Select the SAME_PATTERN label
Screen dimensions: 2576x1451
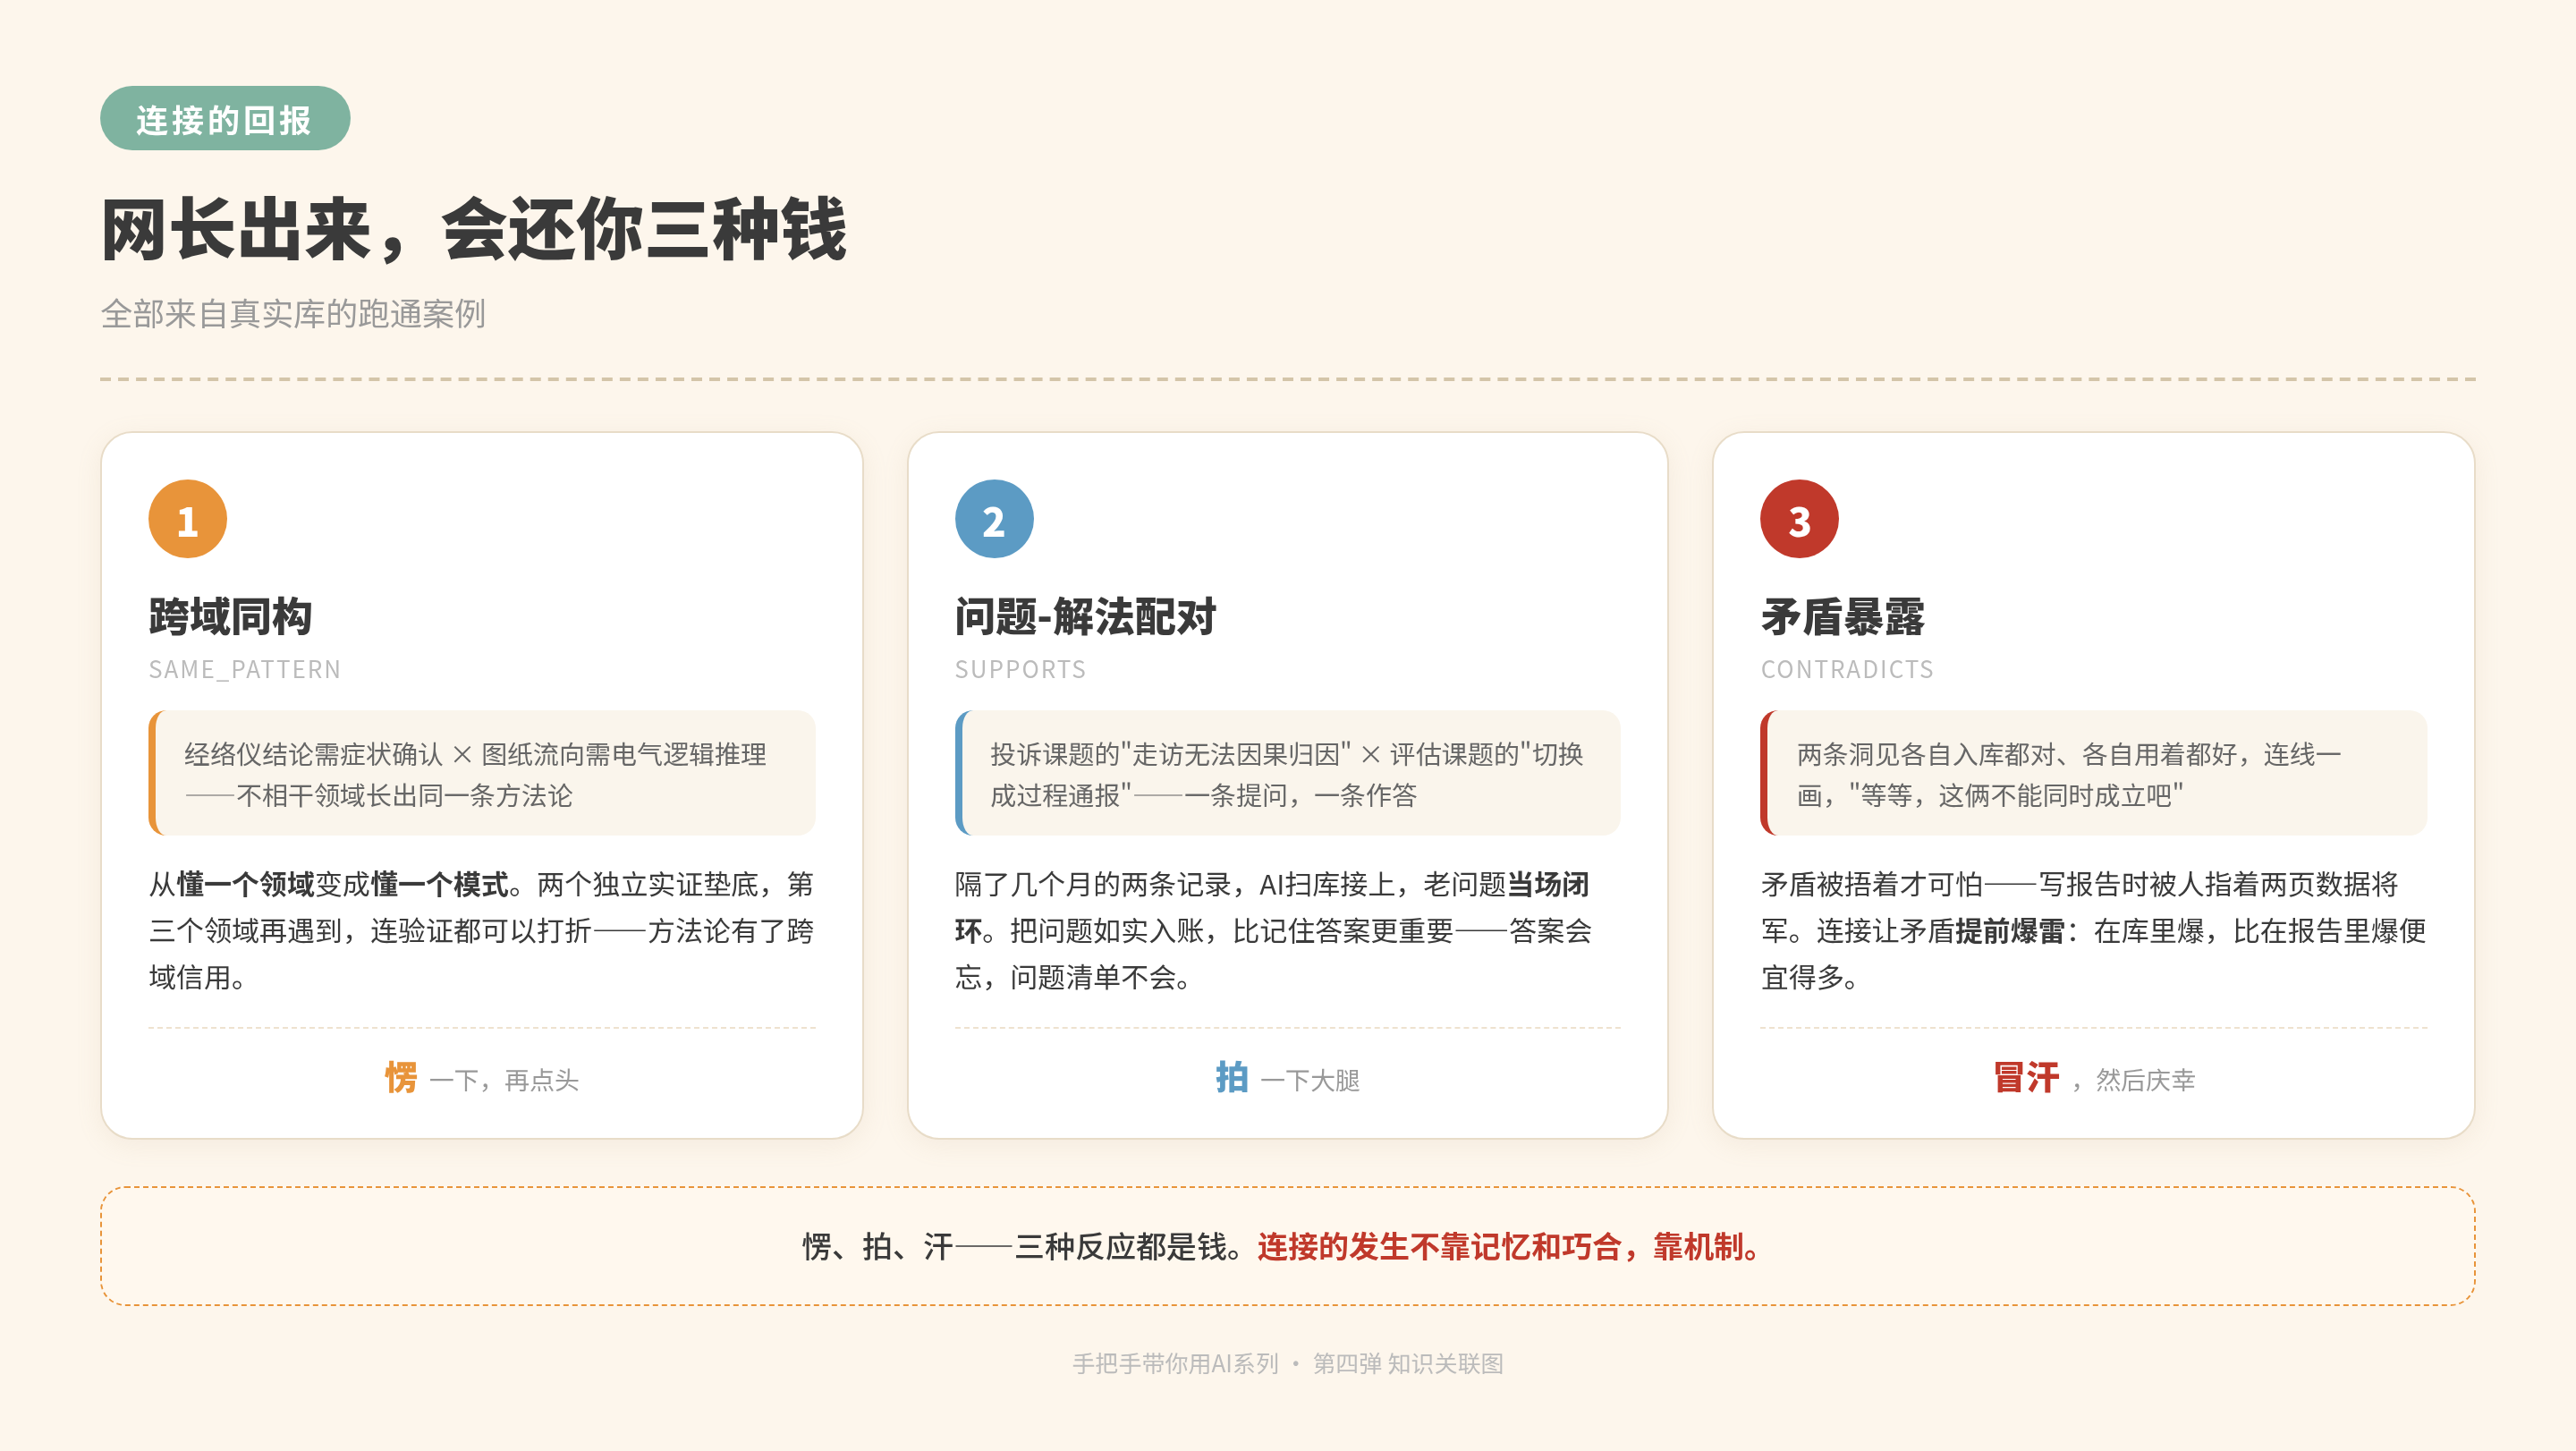[x=245, y=669]
